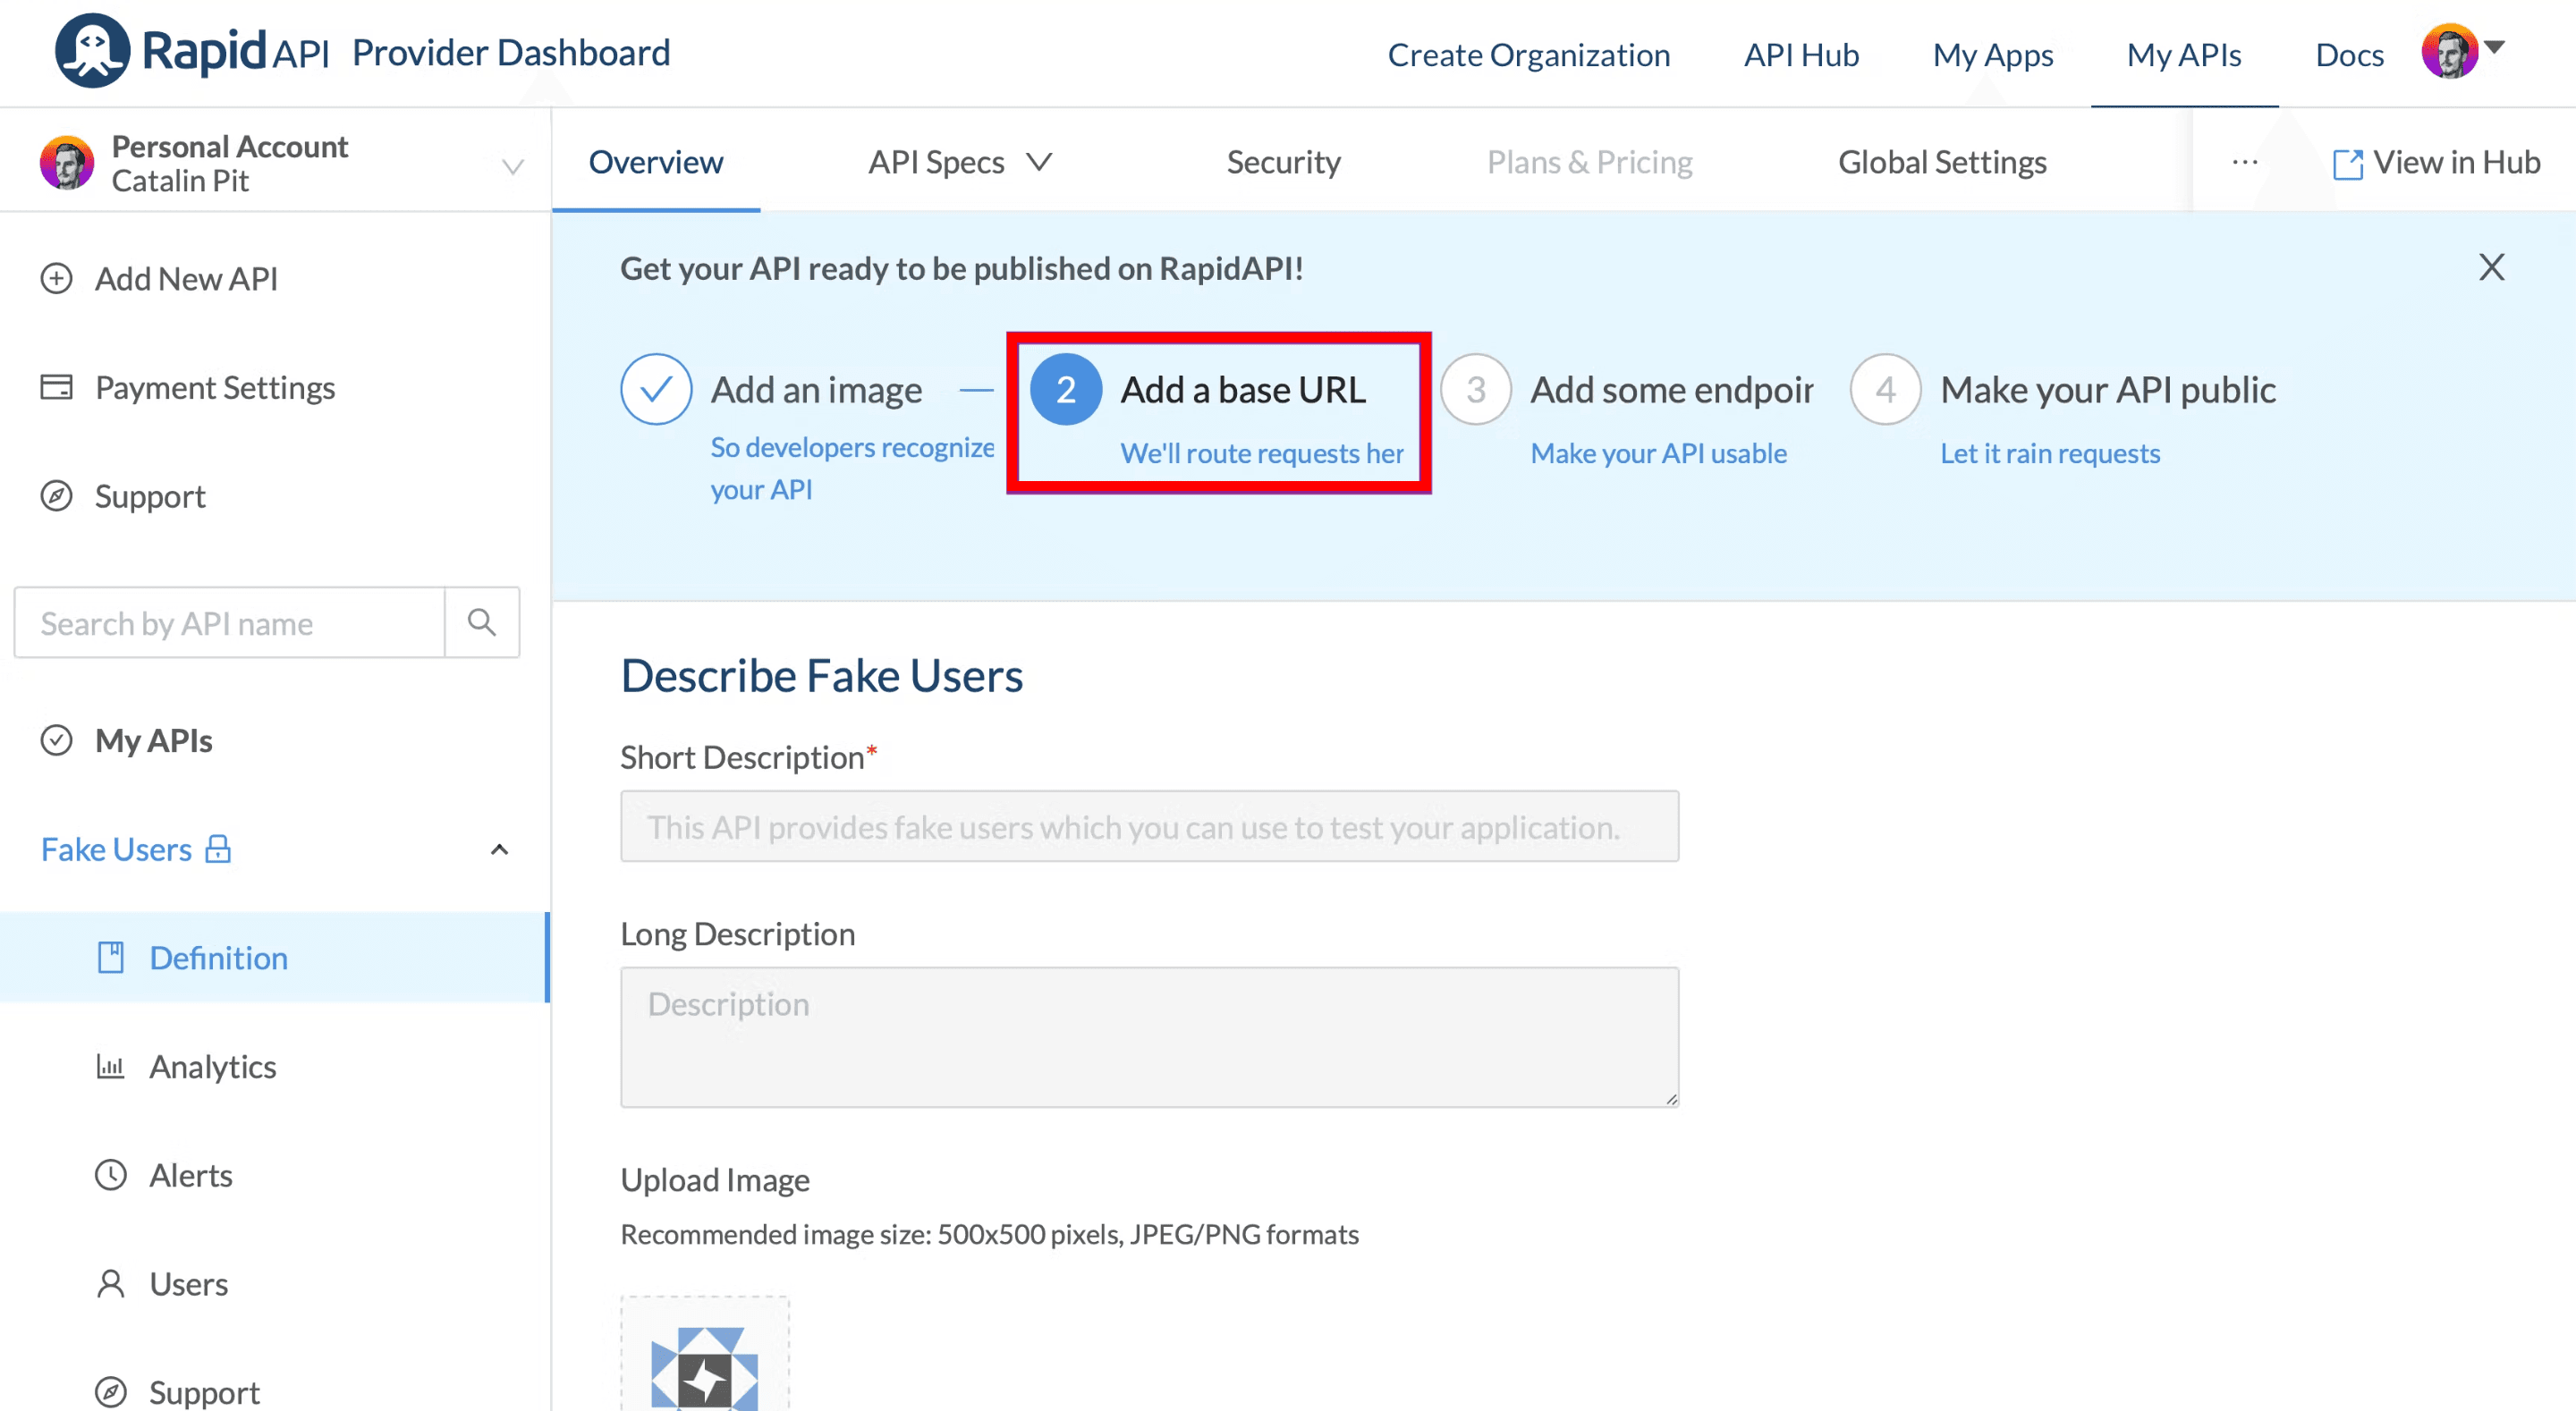2576x1411 pixels.
Task: Switch to the Overview tab
Action: (x=655, y=162)
